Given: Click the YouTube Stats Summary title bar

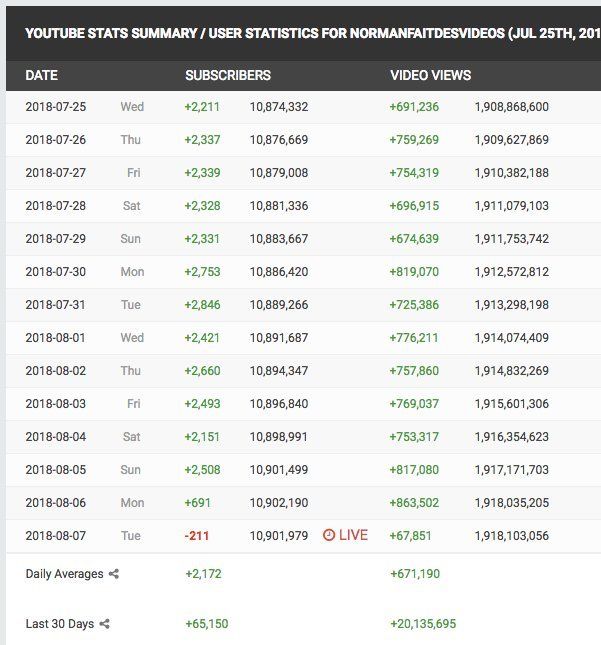Looking at the screenshot, I should pyautogui.click(x=304, y=33).
